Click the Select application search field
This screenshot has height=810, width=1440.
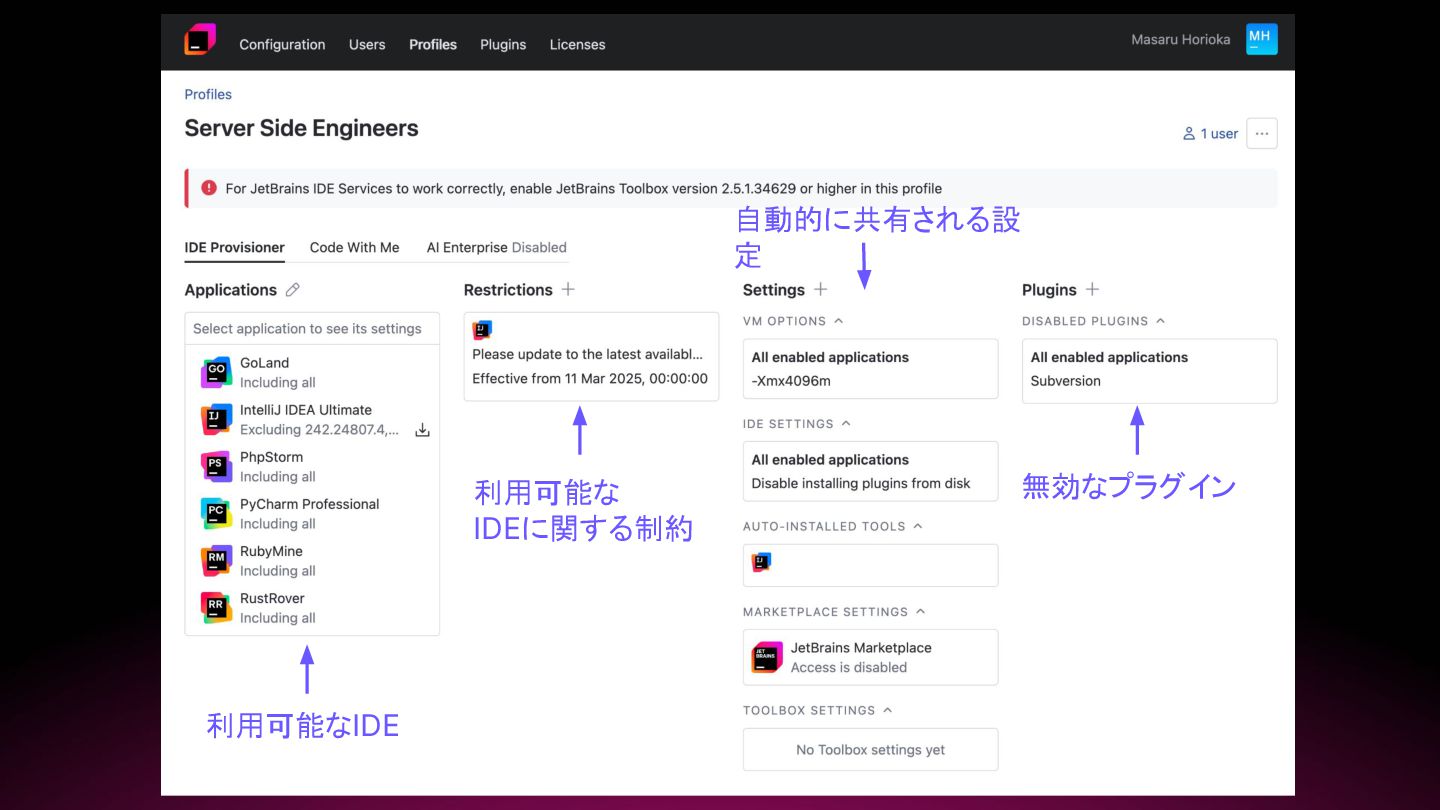click(312, 328)
